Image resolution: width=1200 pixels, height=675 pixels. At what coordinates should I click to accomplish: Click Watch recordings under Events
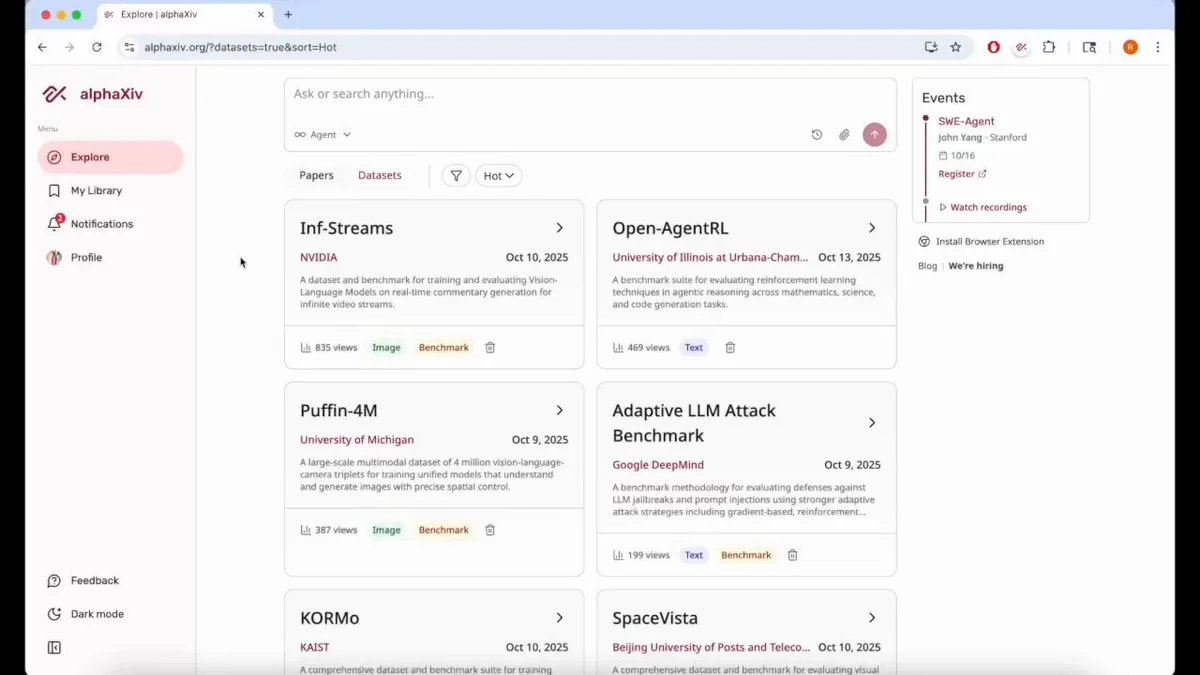click(984, 207)
